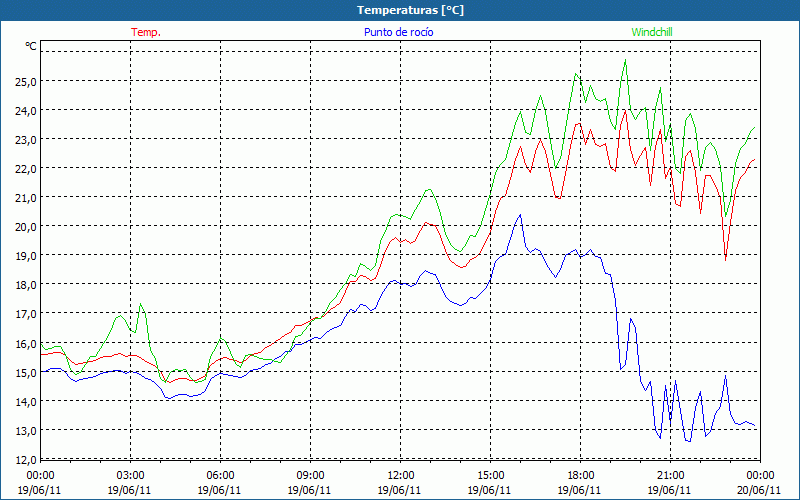Viewport: 800px width, 500px height.
Task: Click the '24,0' y-axis value
Action: [24, 111]
